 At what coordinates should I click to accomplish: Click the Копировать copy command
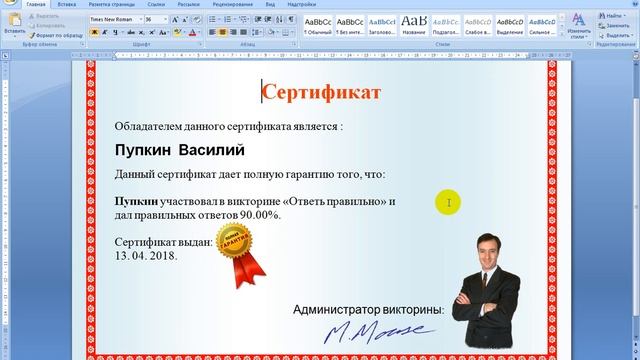point(47,26)
